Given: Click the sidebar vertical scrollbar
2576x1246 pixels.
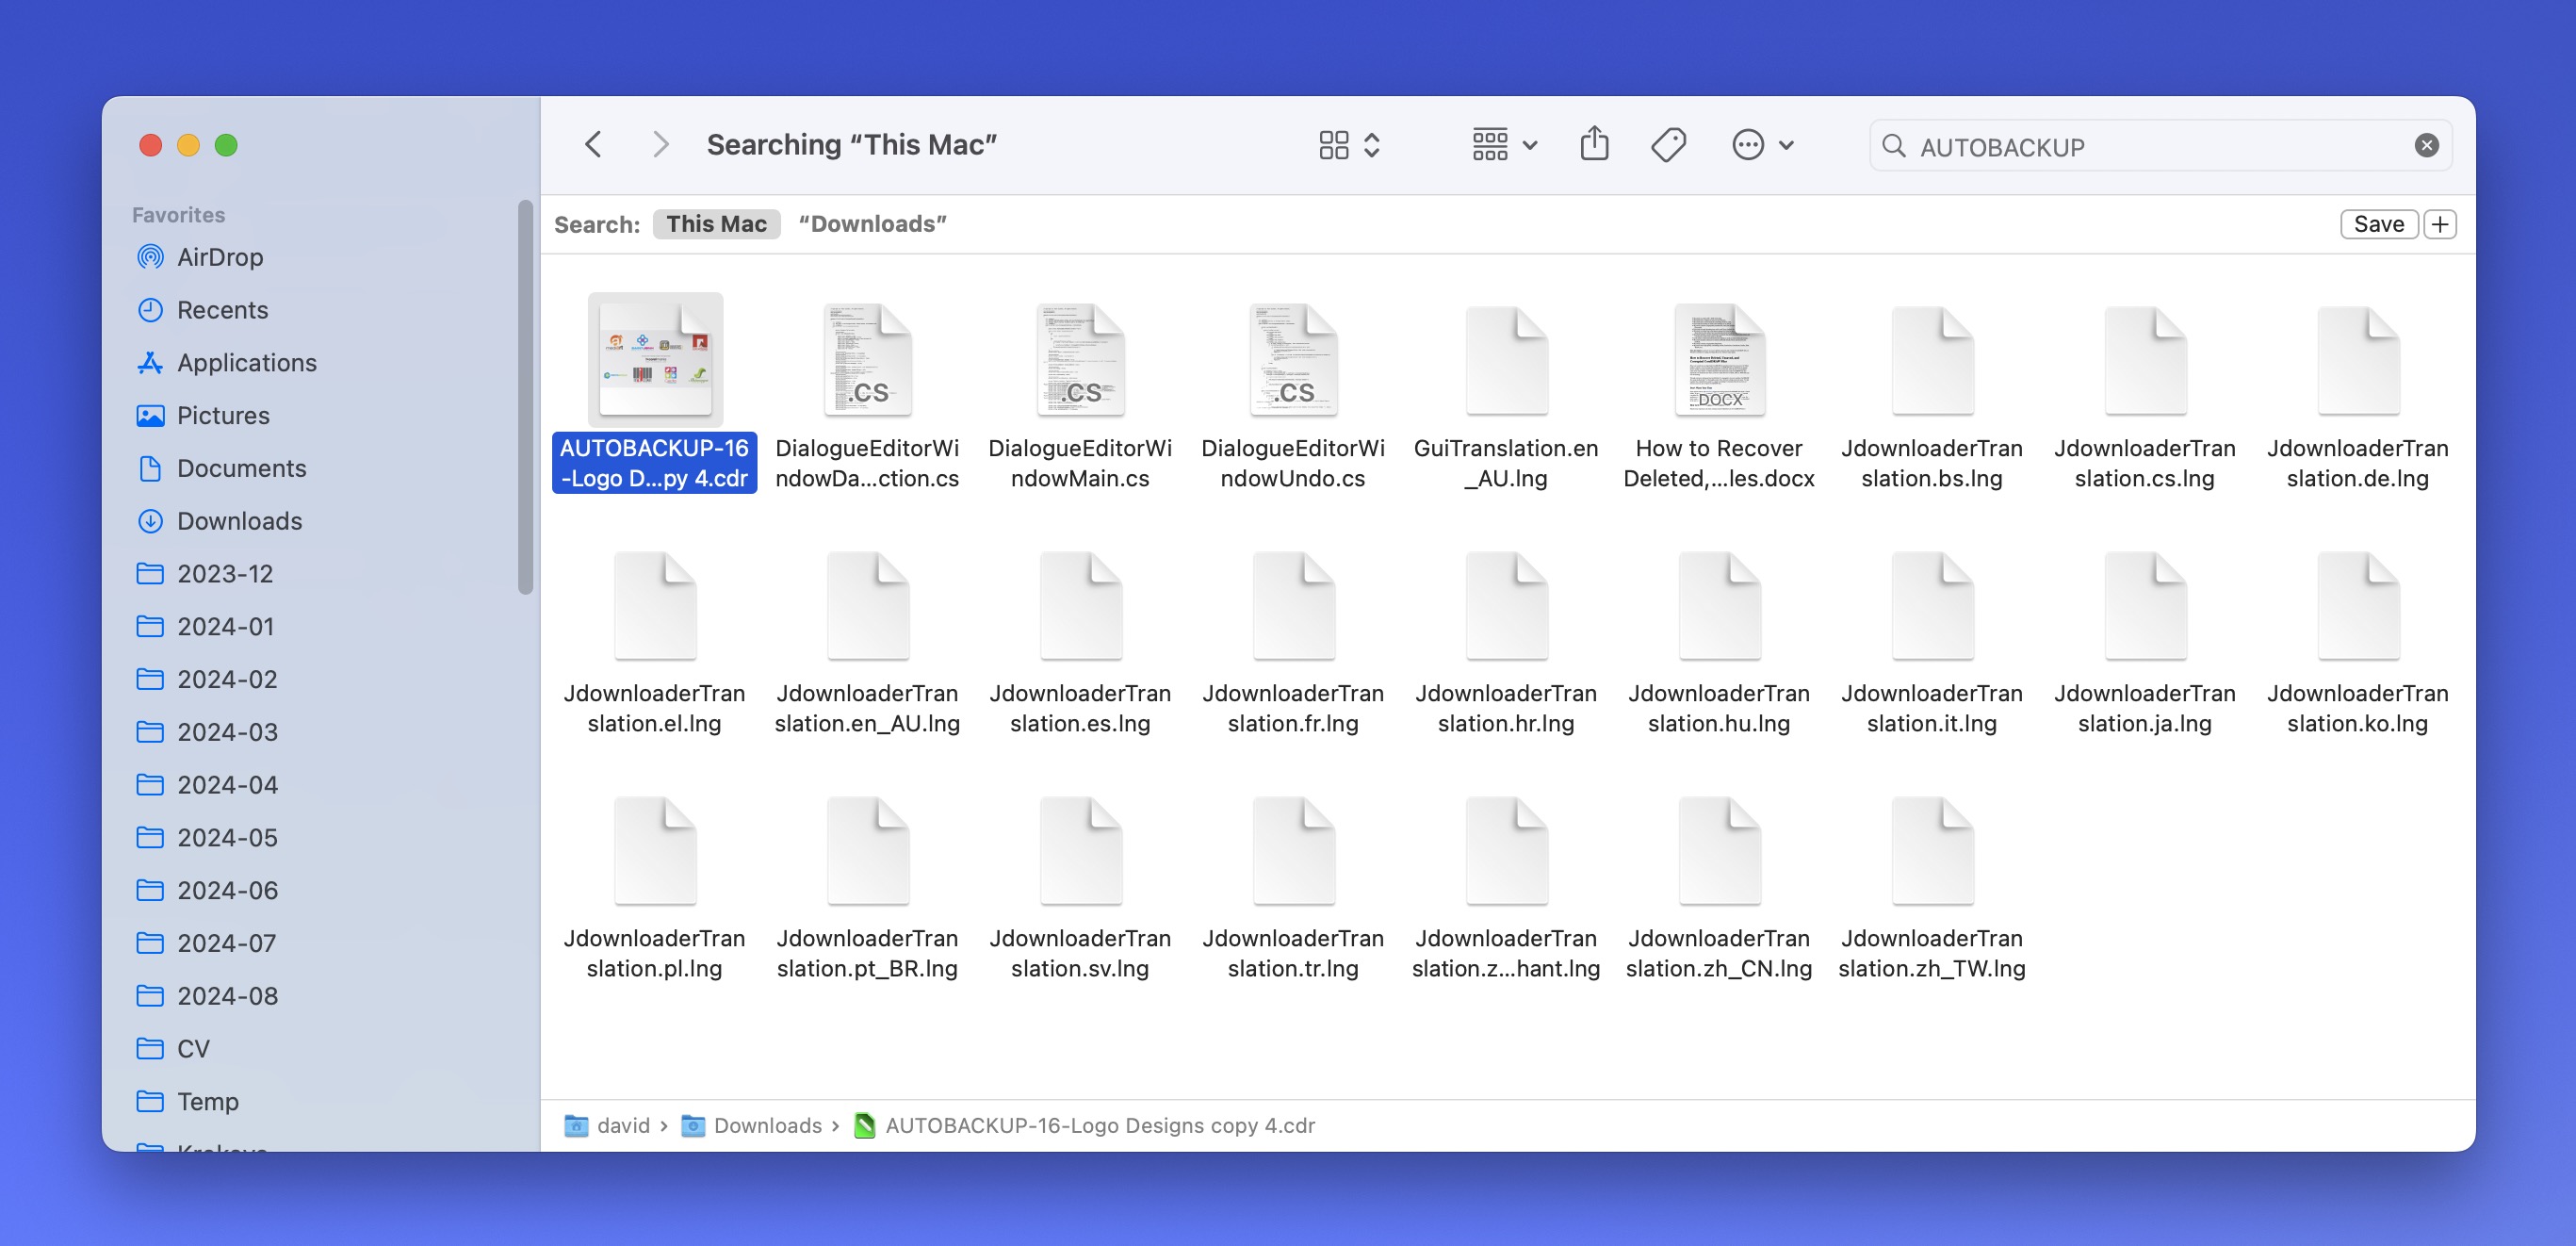Looking at the screenshot, I should 525,398.
